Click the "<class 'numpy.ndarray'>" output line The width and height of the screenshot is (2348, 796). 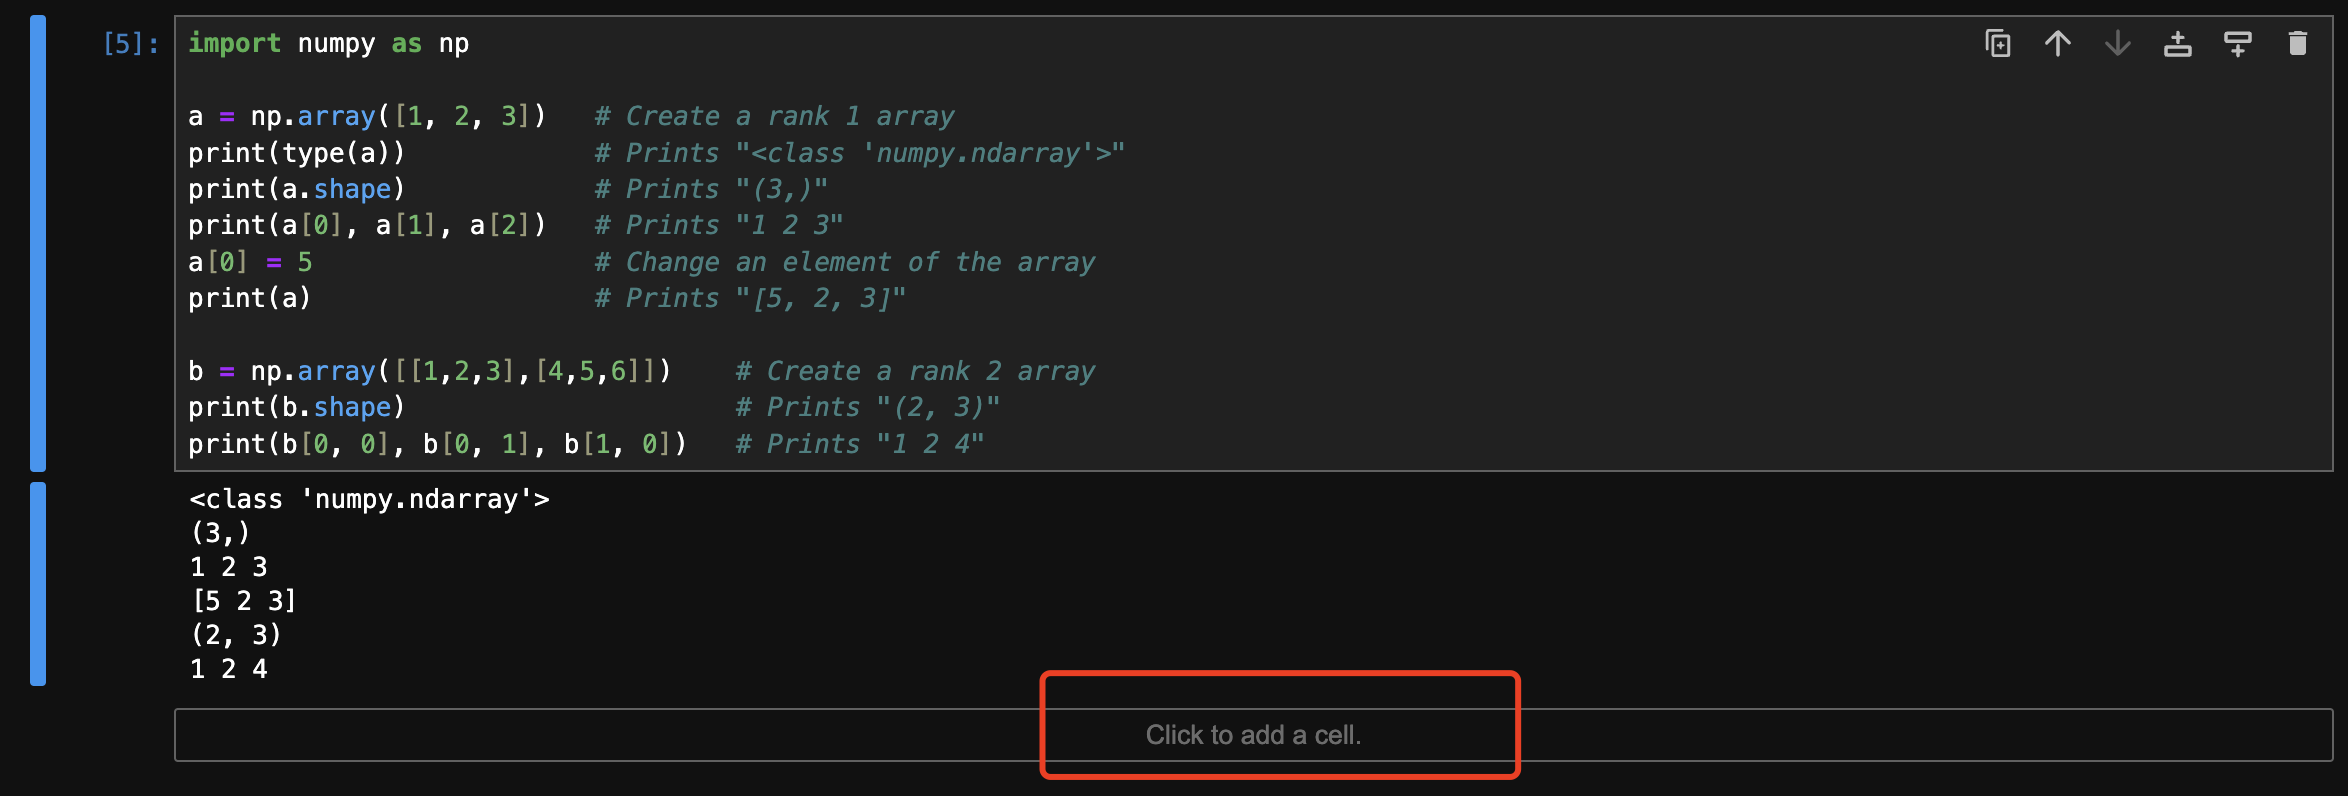tap(369, 499)
